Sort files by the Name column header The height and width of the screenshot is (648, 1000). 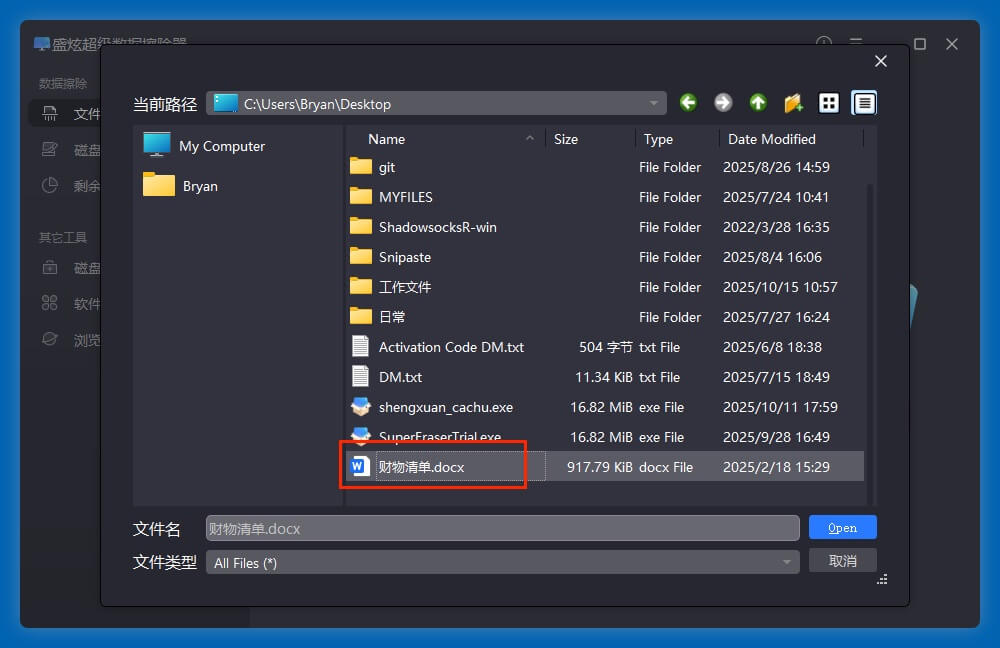387,139
